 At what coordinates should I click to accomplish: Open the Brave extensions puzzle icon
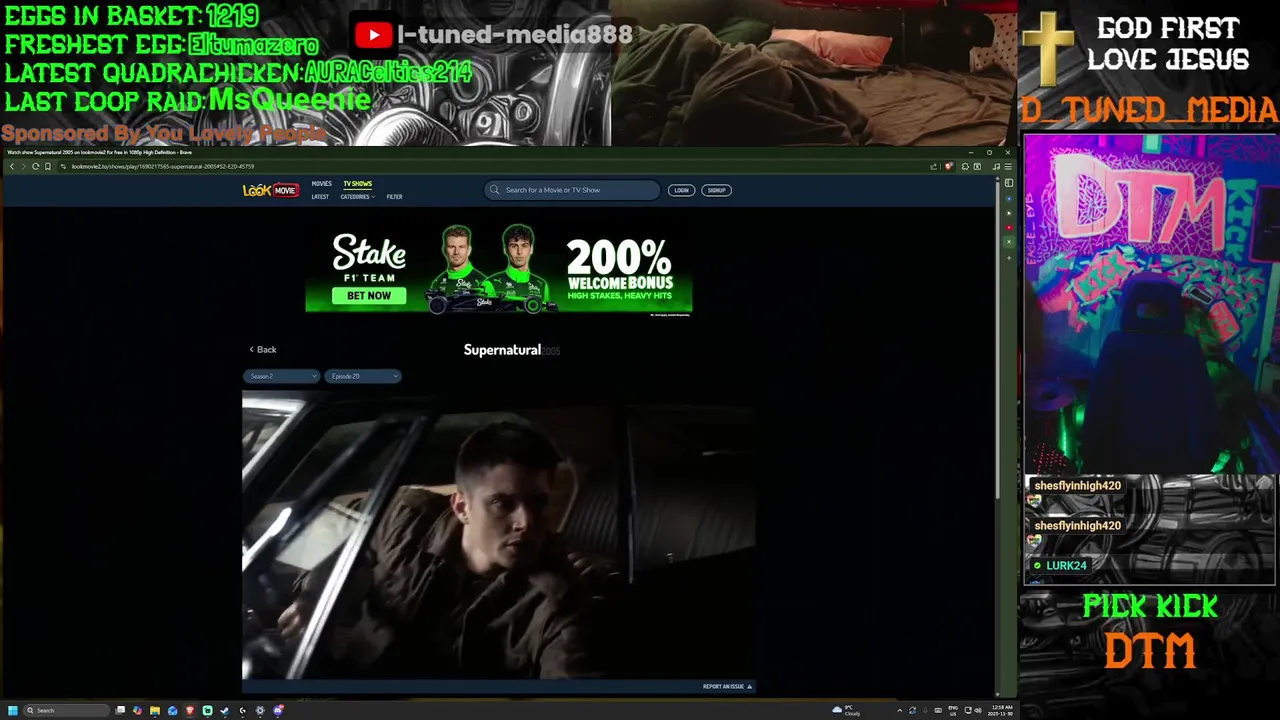click(x=965, y=166)
